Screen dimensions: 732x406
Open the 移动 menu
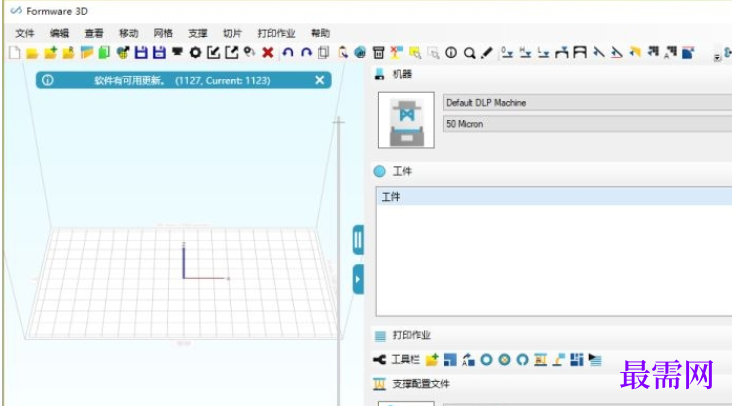pyautogui.click(x=129, y=33)
